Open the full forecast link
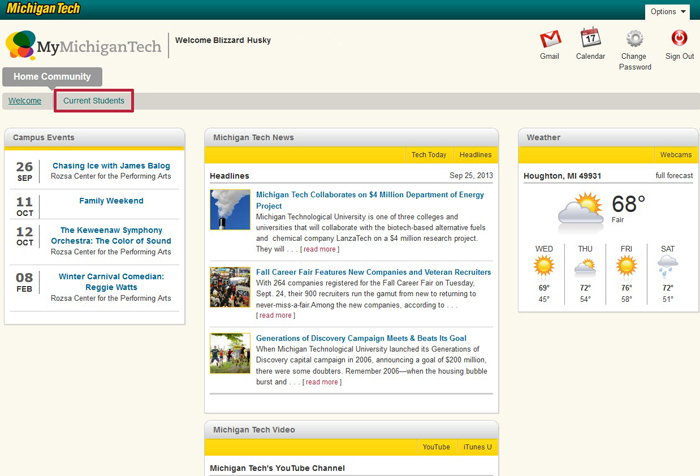This screenshot has width=700, height=476. 674,175
